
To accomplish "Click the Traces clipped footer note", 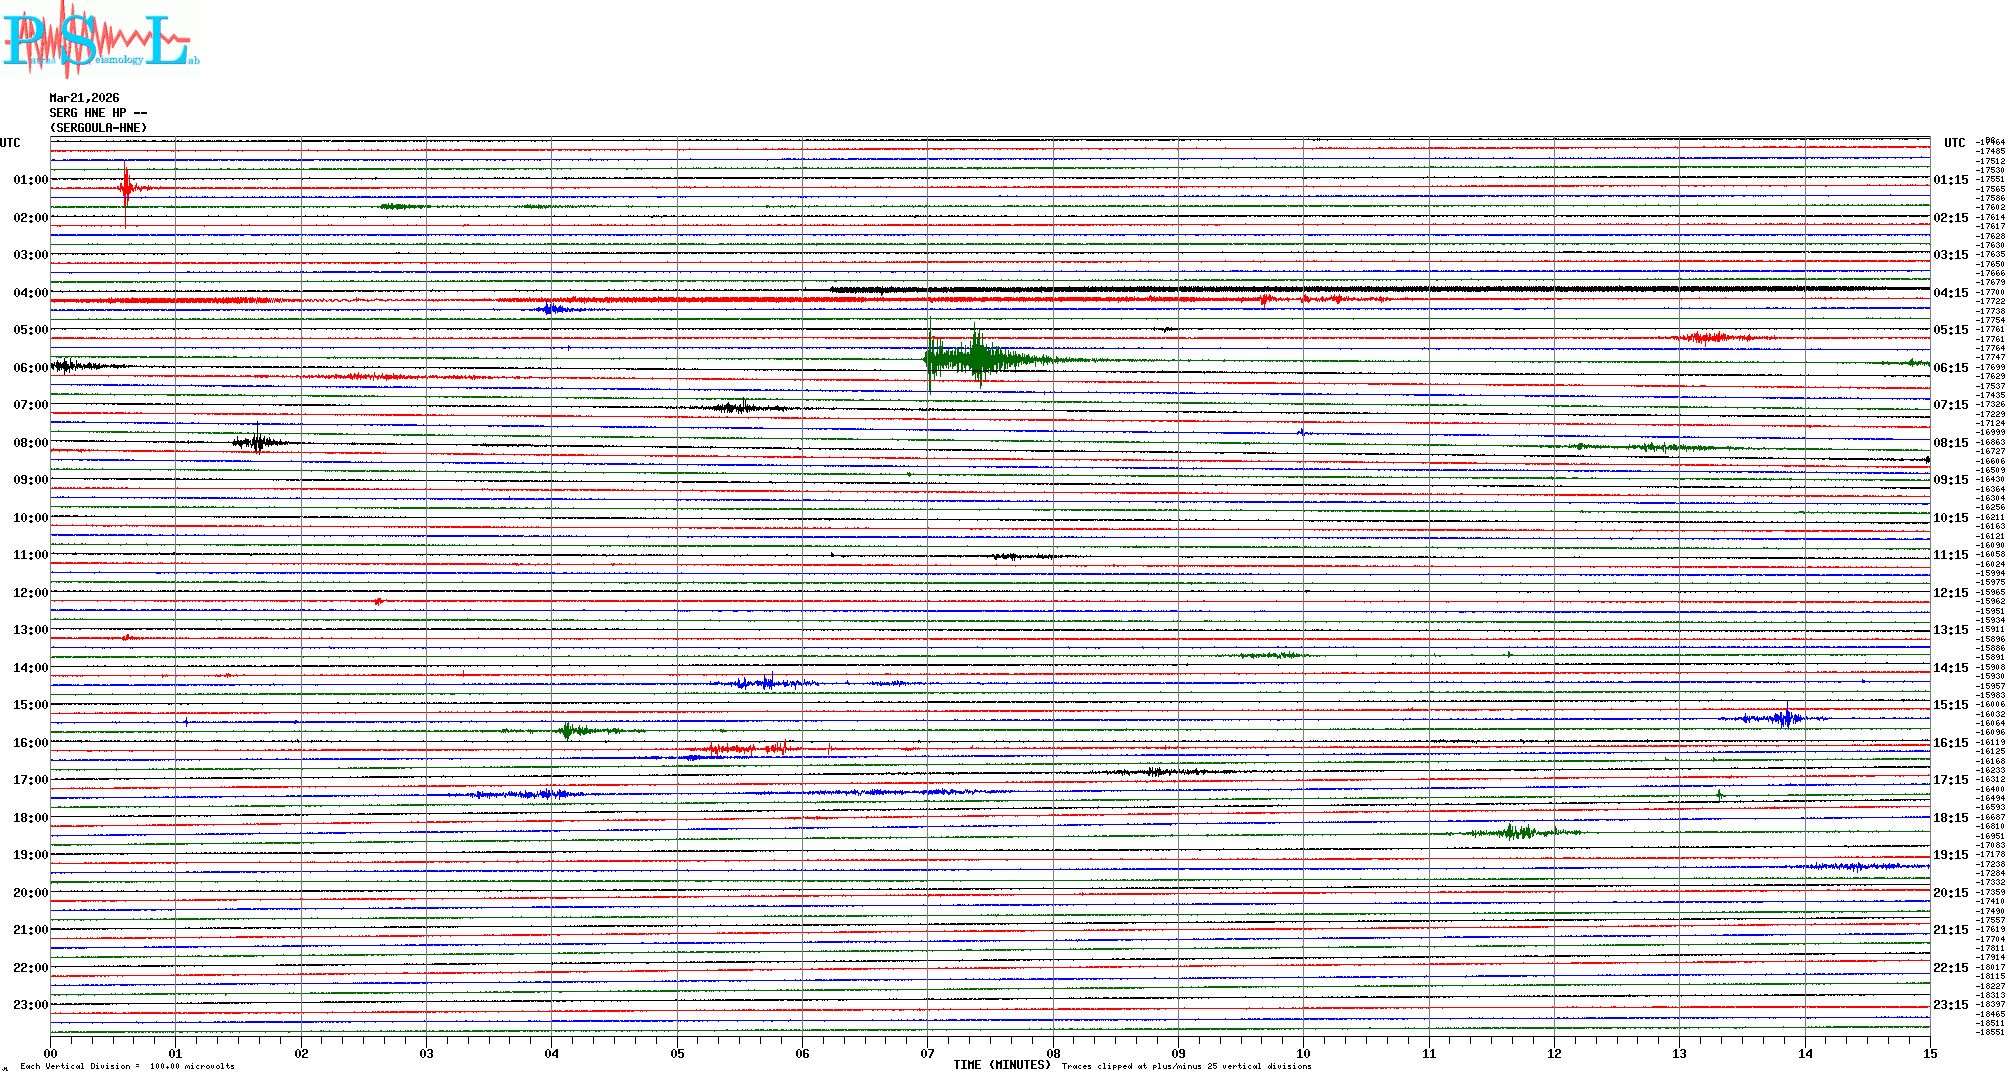I will click(1186, 1066).
